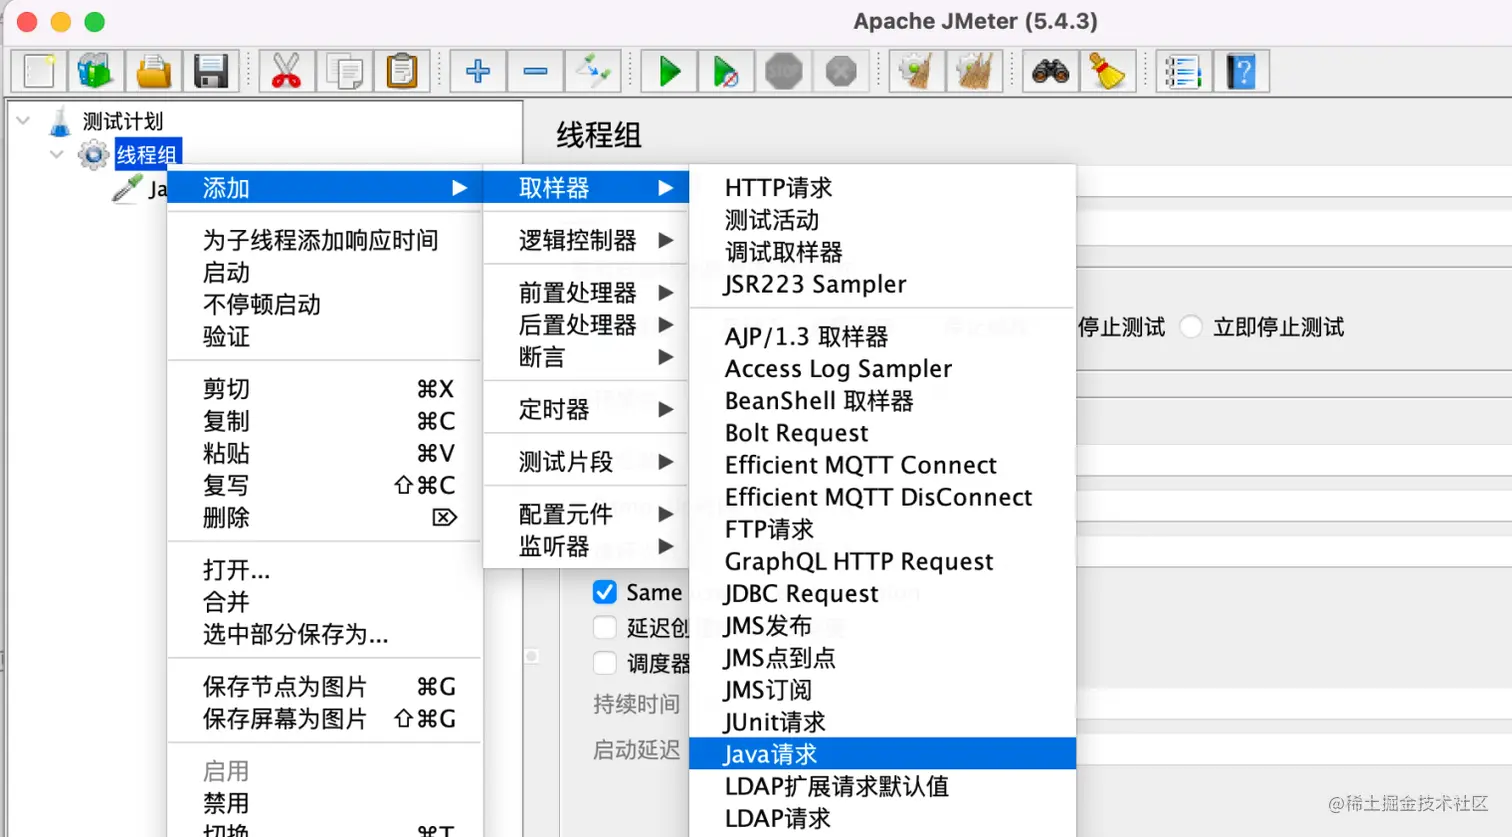Enable the 调度器 checkbox
The width and height of the screenshot is (1512, 837).
604,661
